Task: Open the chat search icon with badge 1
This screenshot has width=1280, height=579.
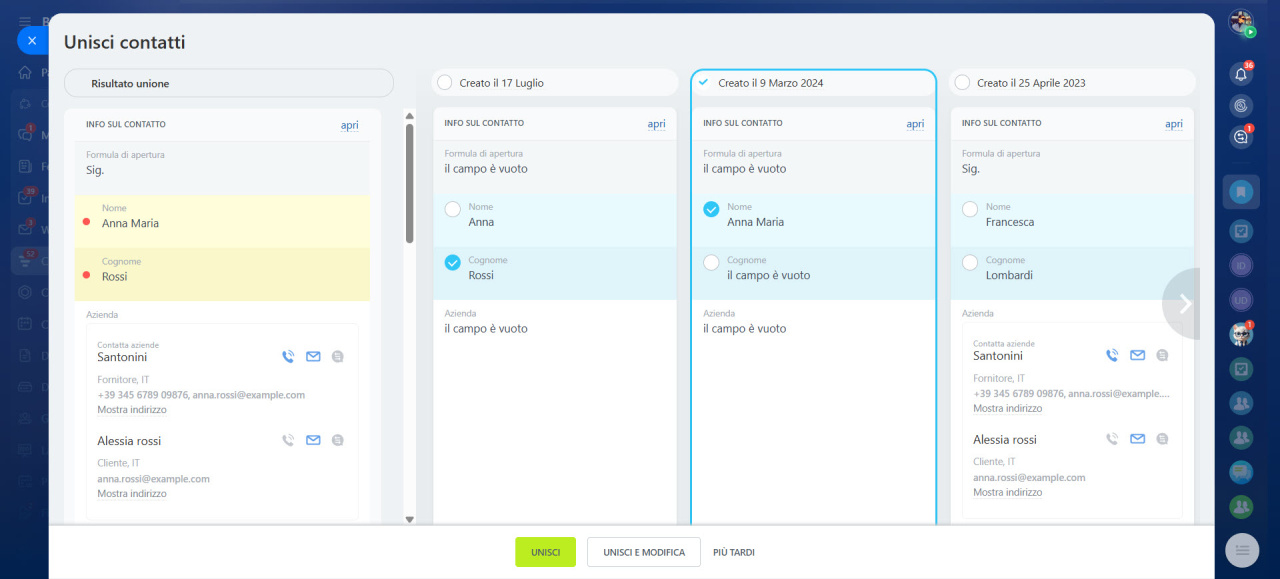Action: coord(1241,137)
